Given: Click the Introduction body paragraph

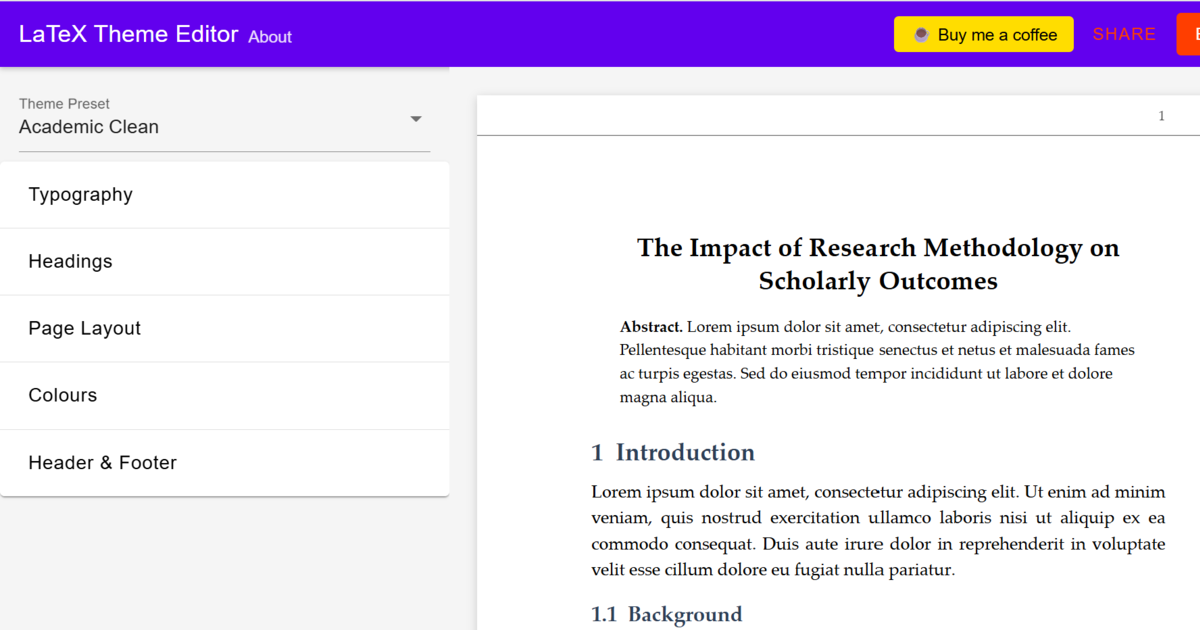Looking at the screenshot, I should click(x=878, y=531).
